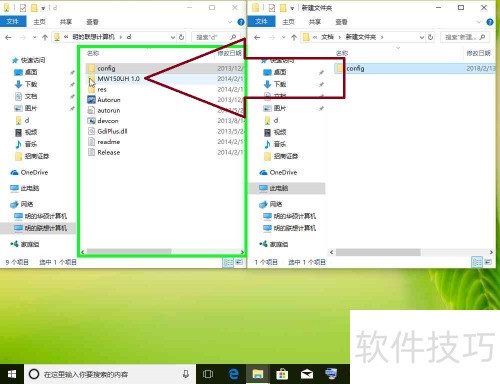Expand the ribbon in the d window
Screen dimensions: 500x384
[230, 22]
